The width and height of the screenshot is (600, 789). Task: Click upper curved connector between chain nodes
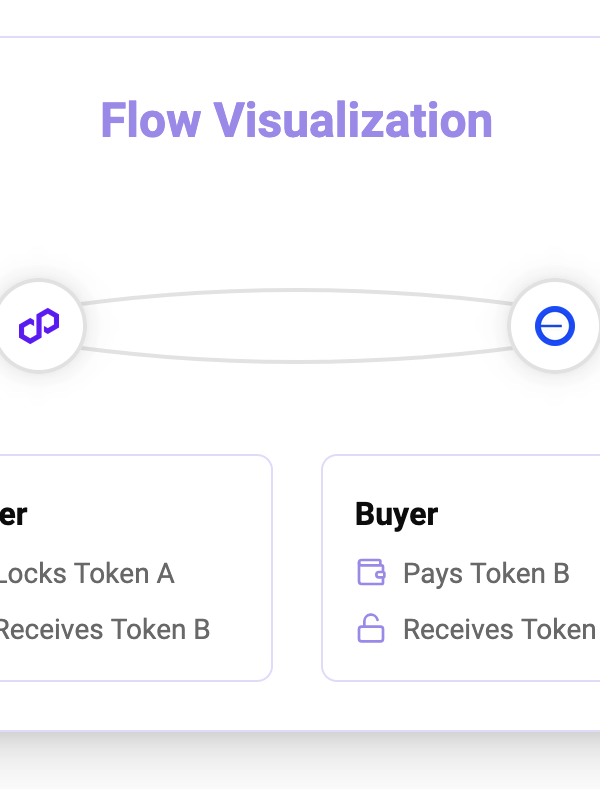[x=297, y=291]
